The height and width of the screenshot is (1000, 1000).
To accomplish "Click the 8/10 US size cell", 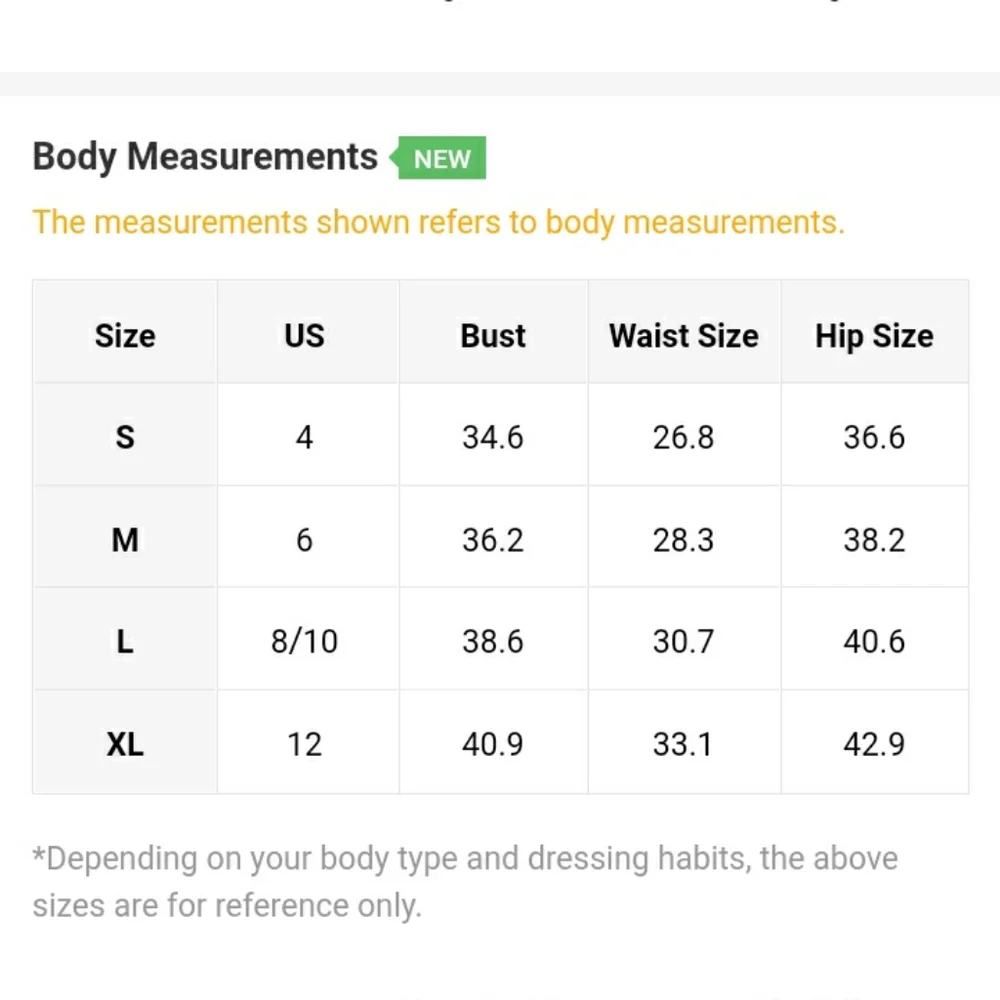I will pyautogui.click(x=304, y=641).
